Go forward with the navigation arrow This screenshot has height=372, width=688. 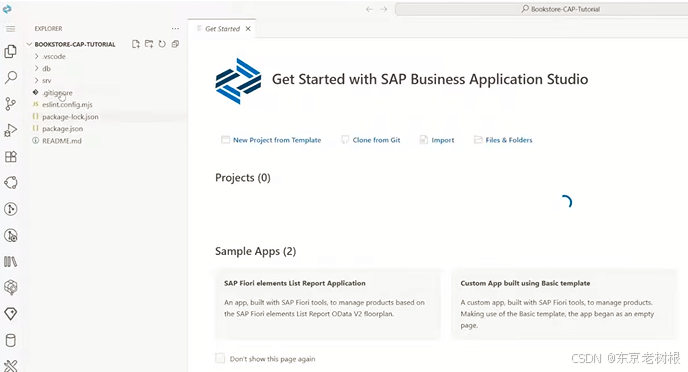[384, 9]
